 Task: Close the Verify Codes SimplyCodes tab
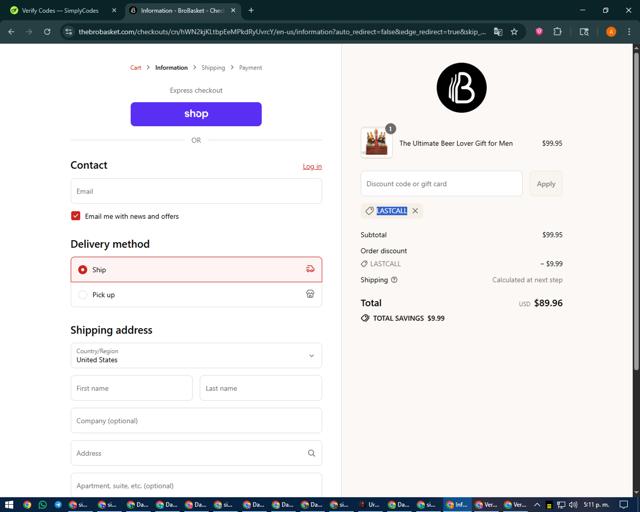point(114,10)
